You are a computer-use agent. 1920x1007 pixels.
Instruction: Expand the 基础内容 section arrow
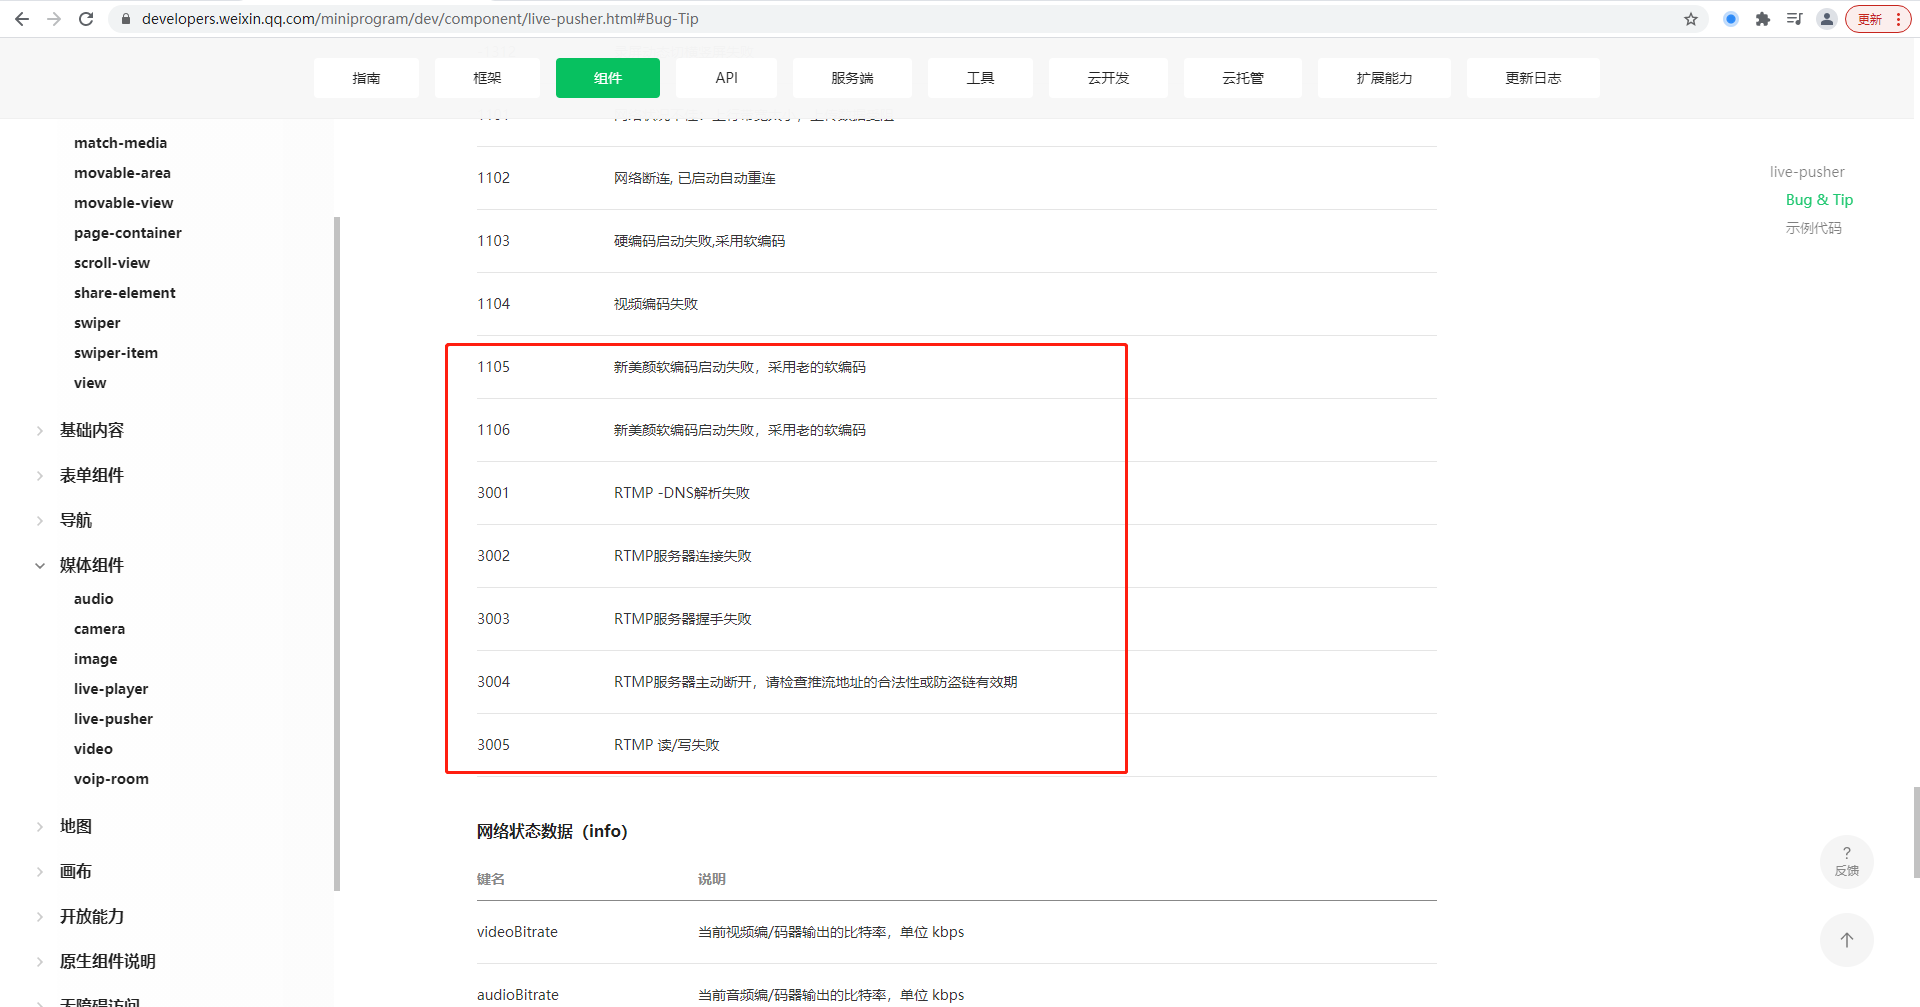(40, 431)
